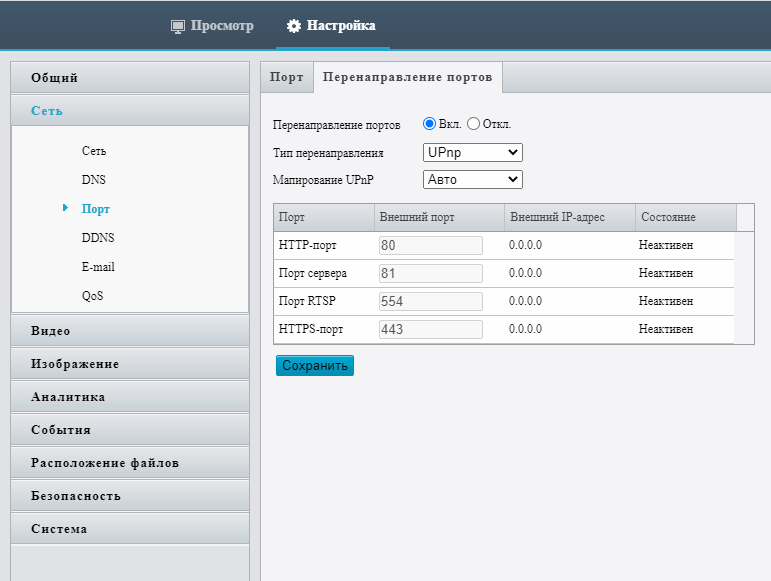
Task: Click the Порт RTSP row label
Action: tap(307, 301)
